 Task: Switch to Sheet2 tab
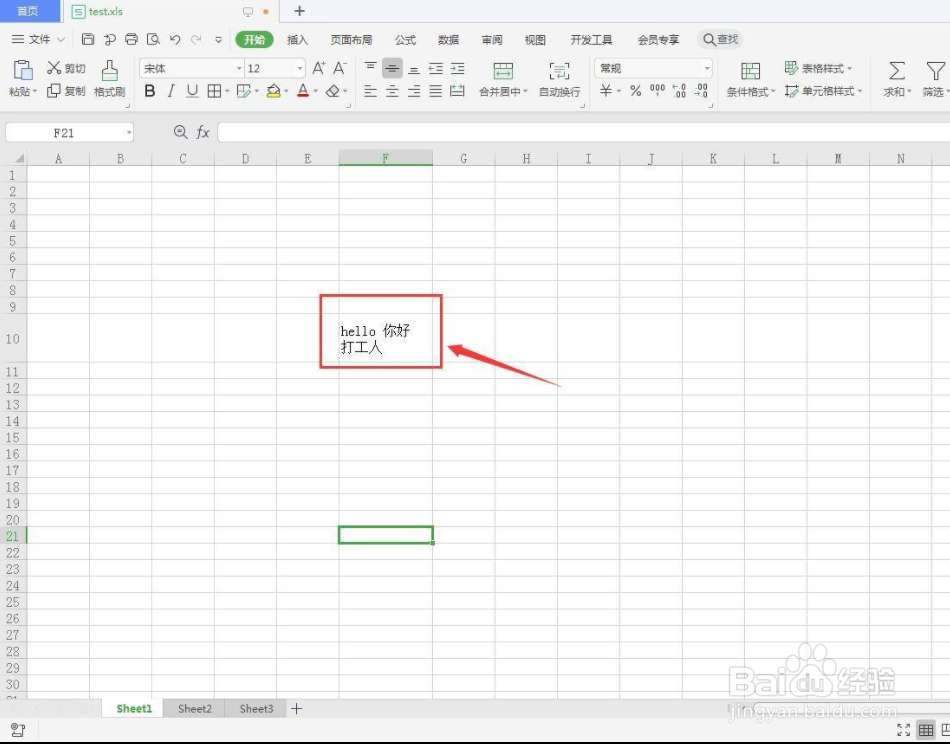coord(194,708)
